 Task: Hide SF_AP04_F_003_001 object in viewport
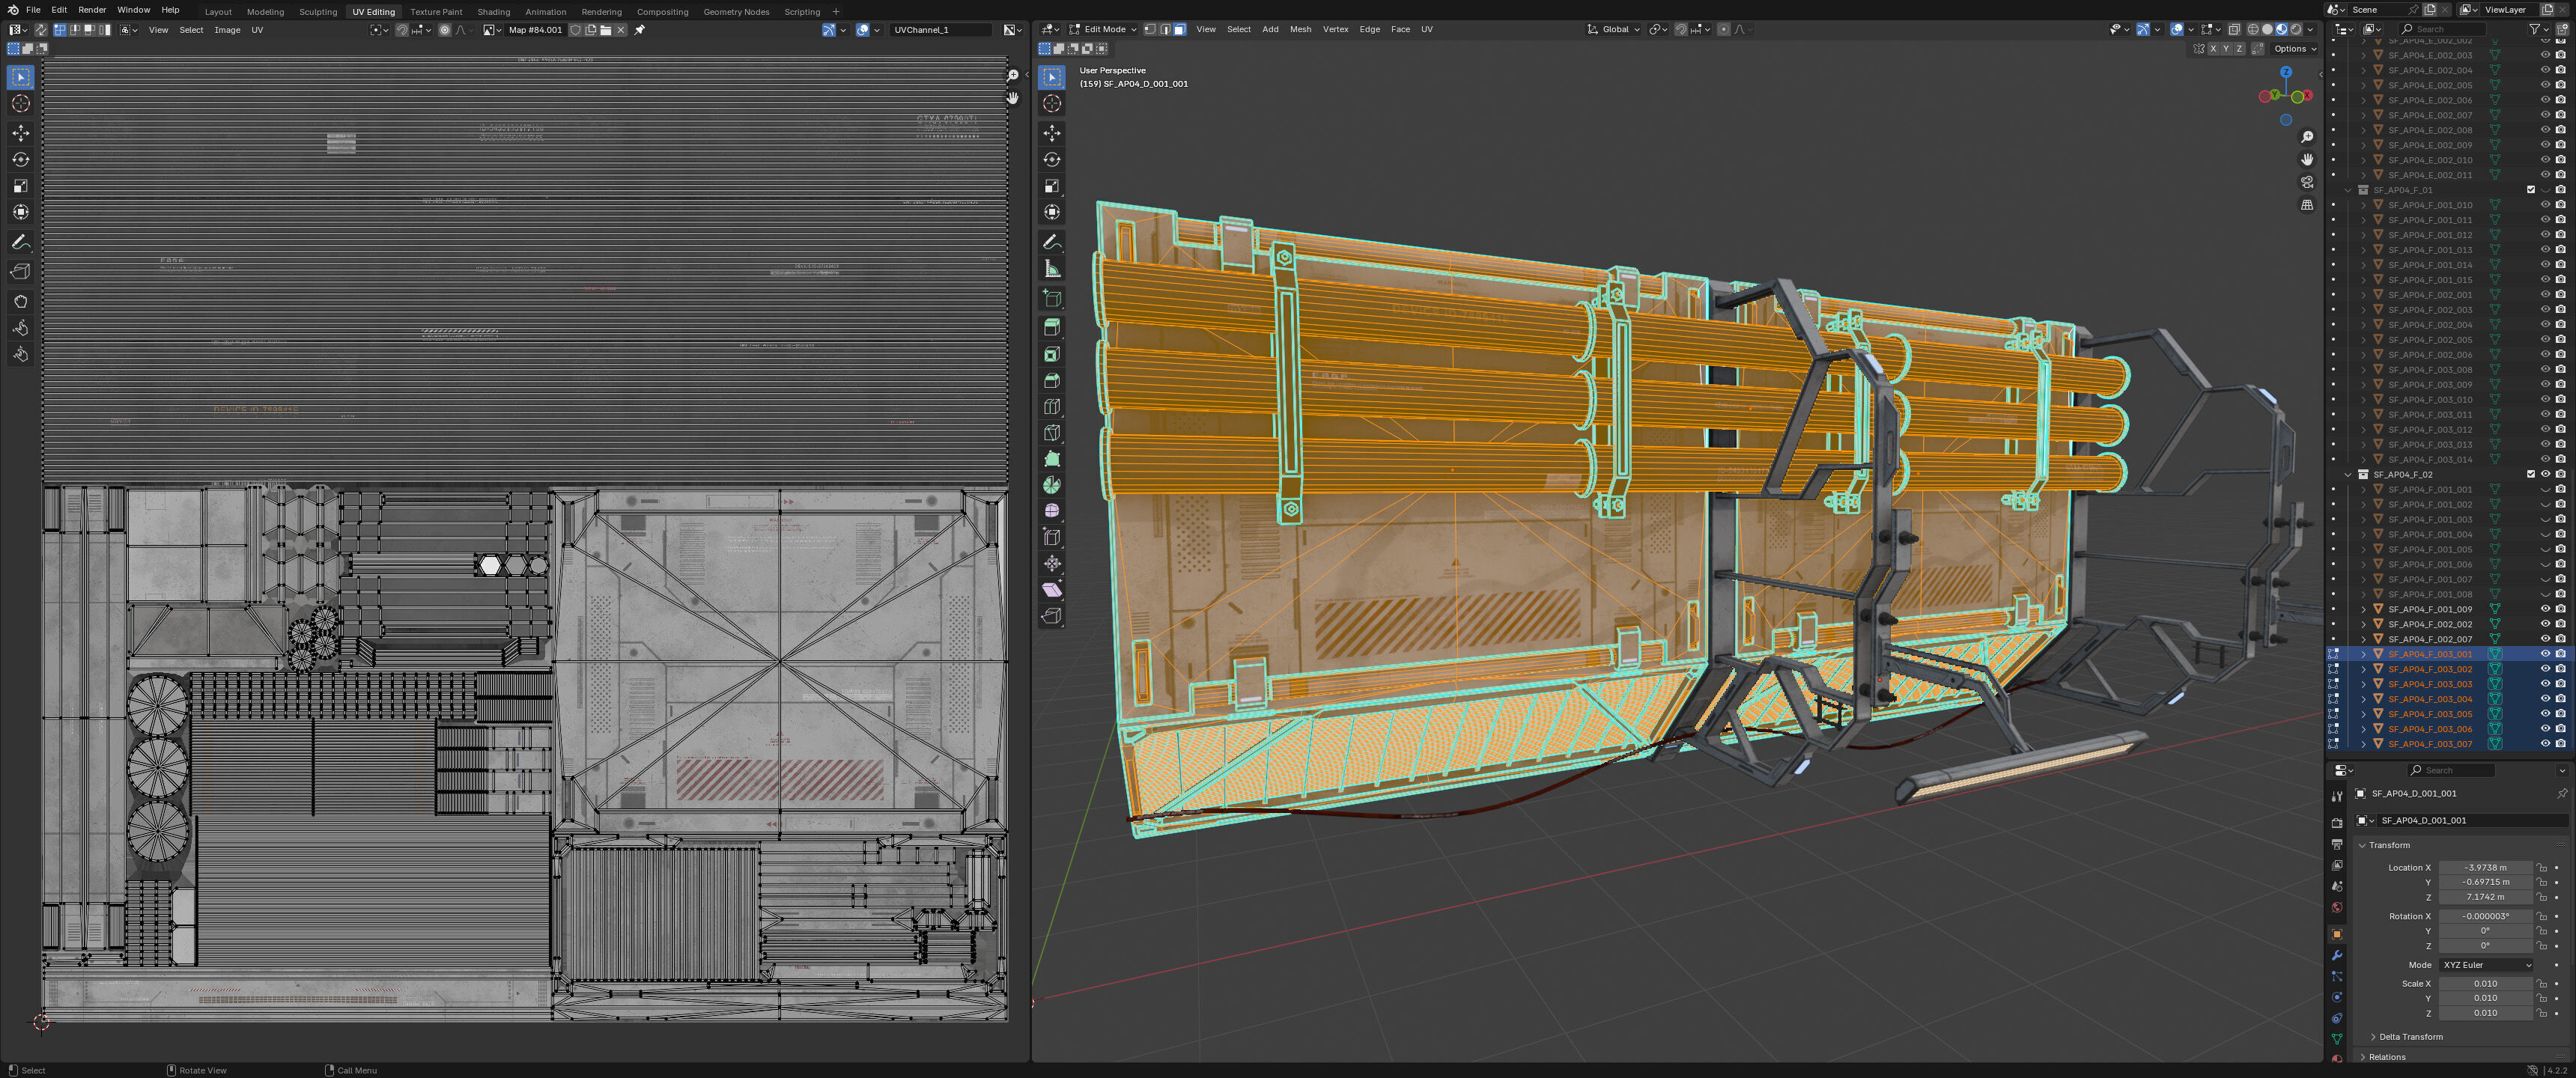2545,654
